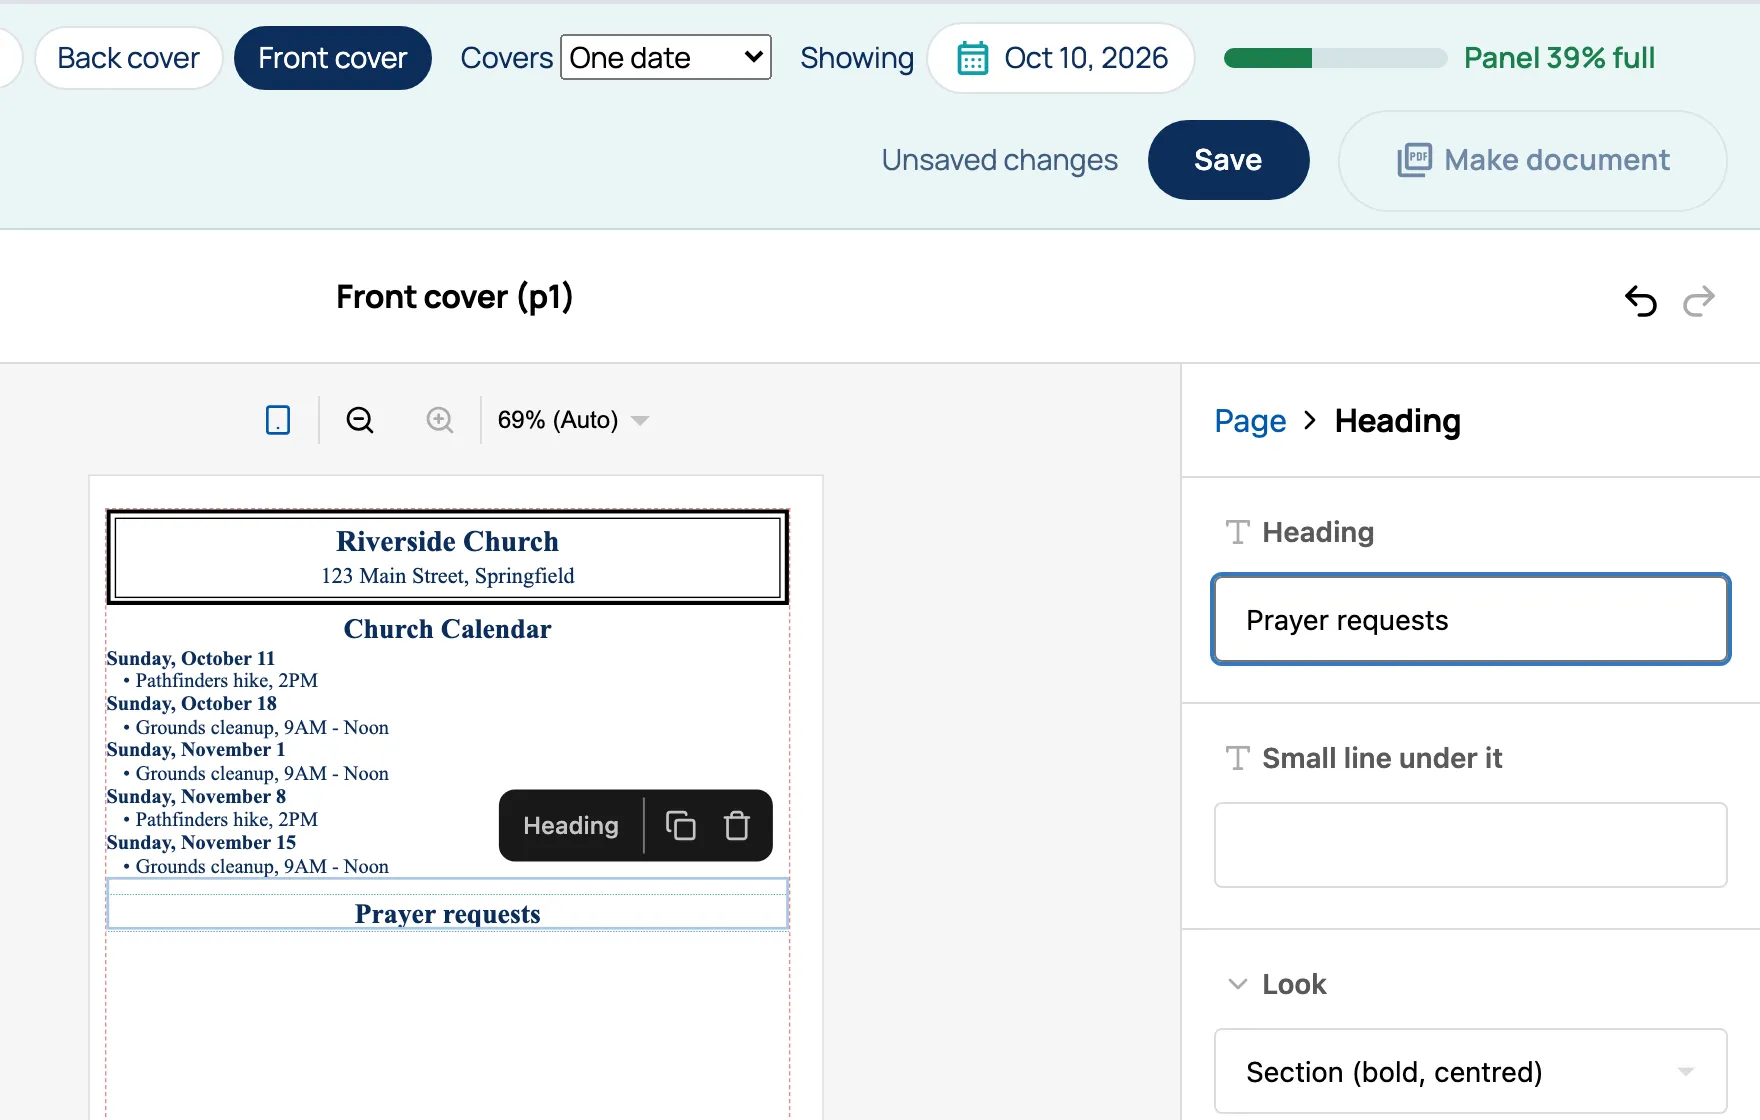Open the 69% (Auto) zoom dropdown
Viewport: 1760px width, 1120px height.
click(573, 420)
